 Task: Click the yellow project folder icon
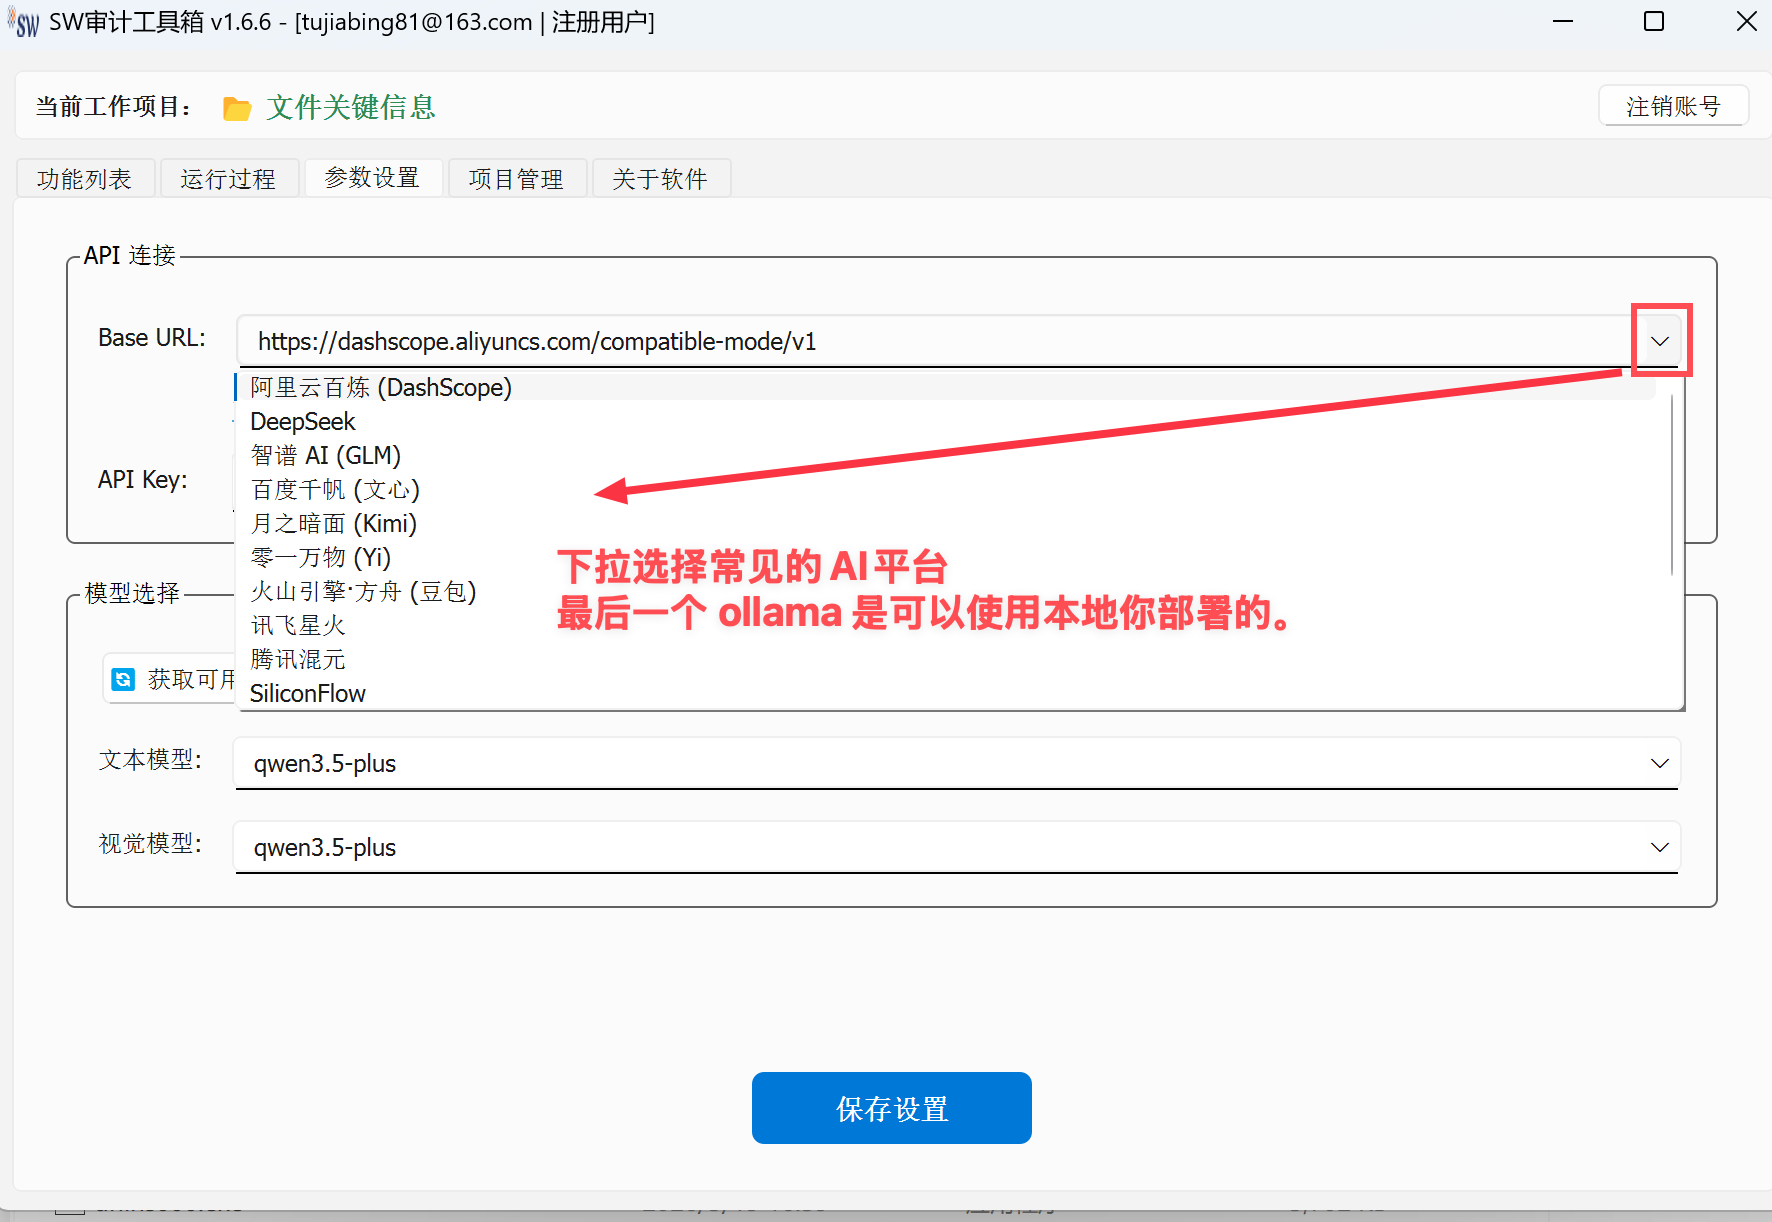[237, 108]
